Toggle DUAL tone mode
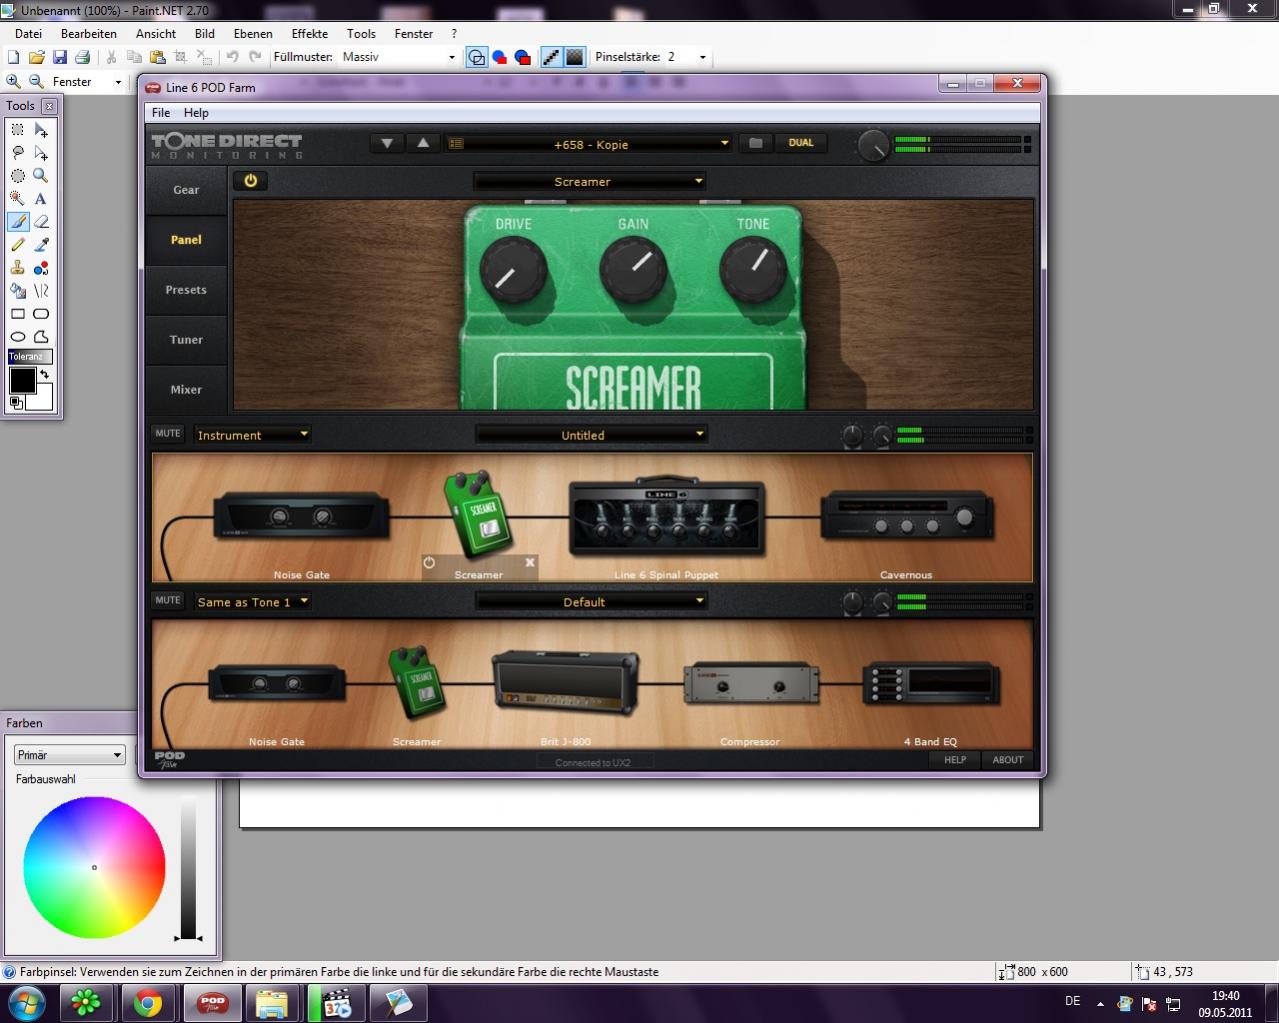 click(801, 143)
